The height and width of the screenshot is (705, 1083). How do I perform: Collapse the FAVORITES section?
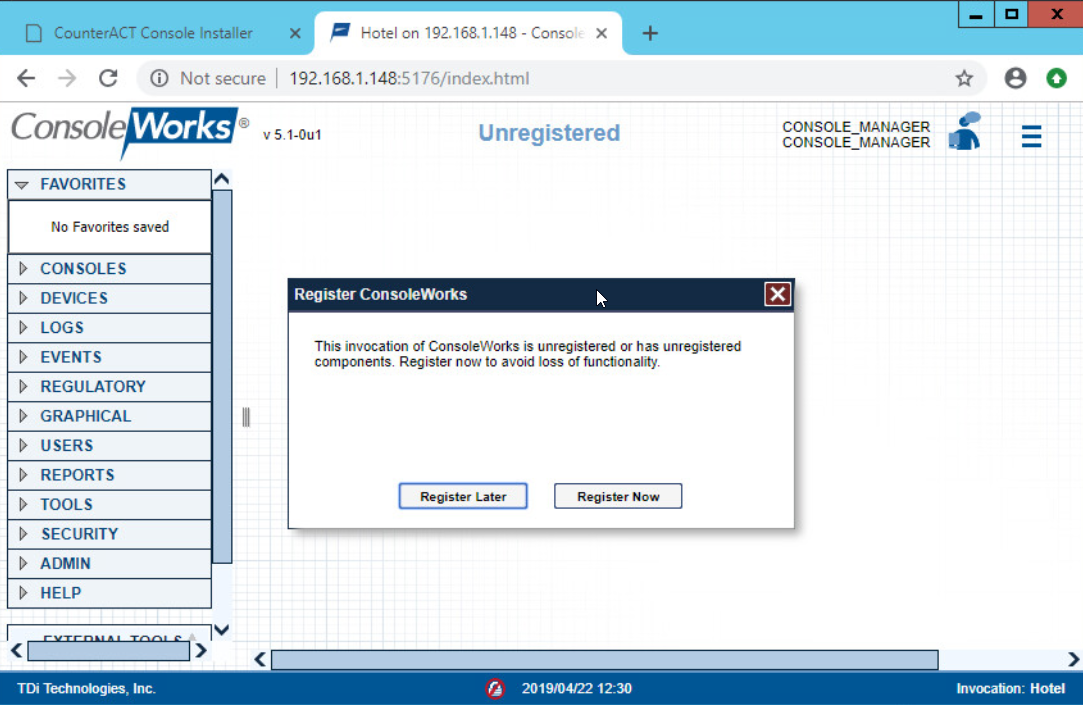coord(109,184)
